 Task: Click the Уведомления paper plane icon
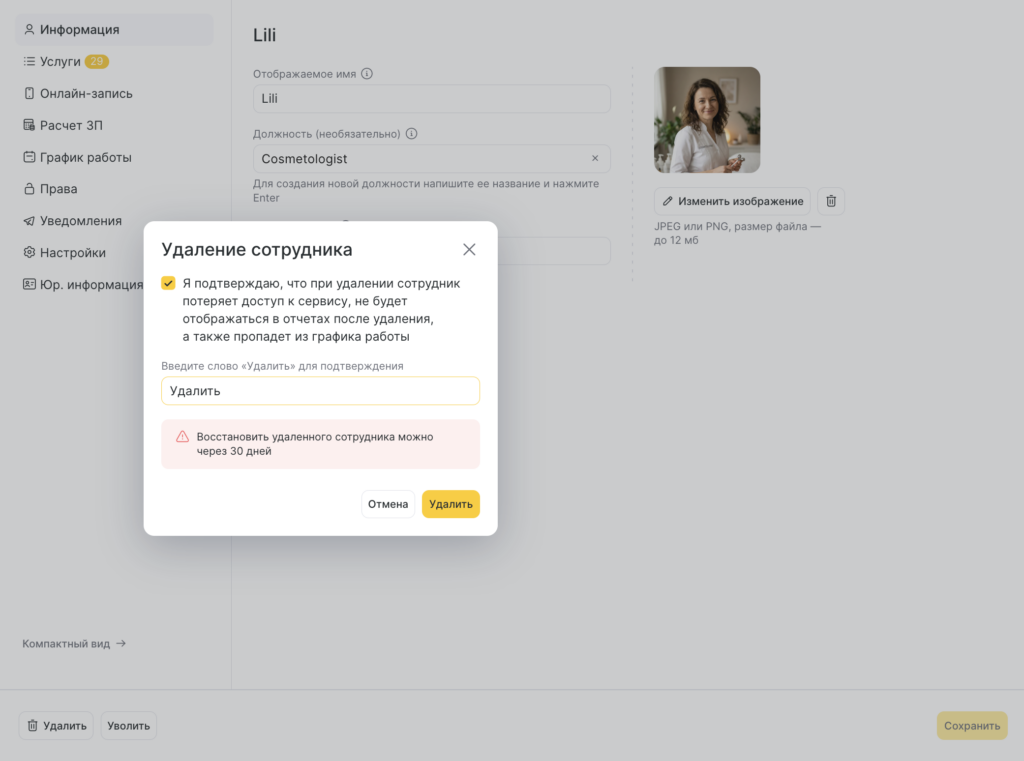point(30,221)
